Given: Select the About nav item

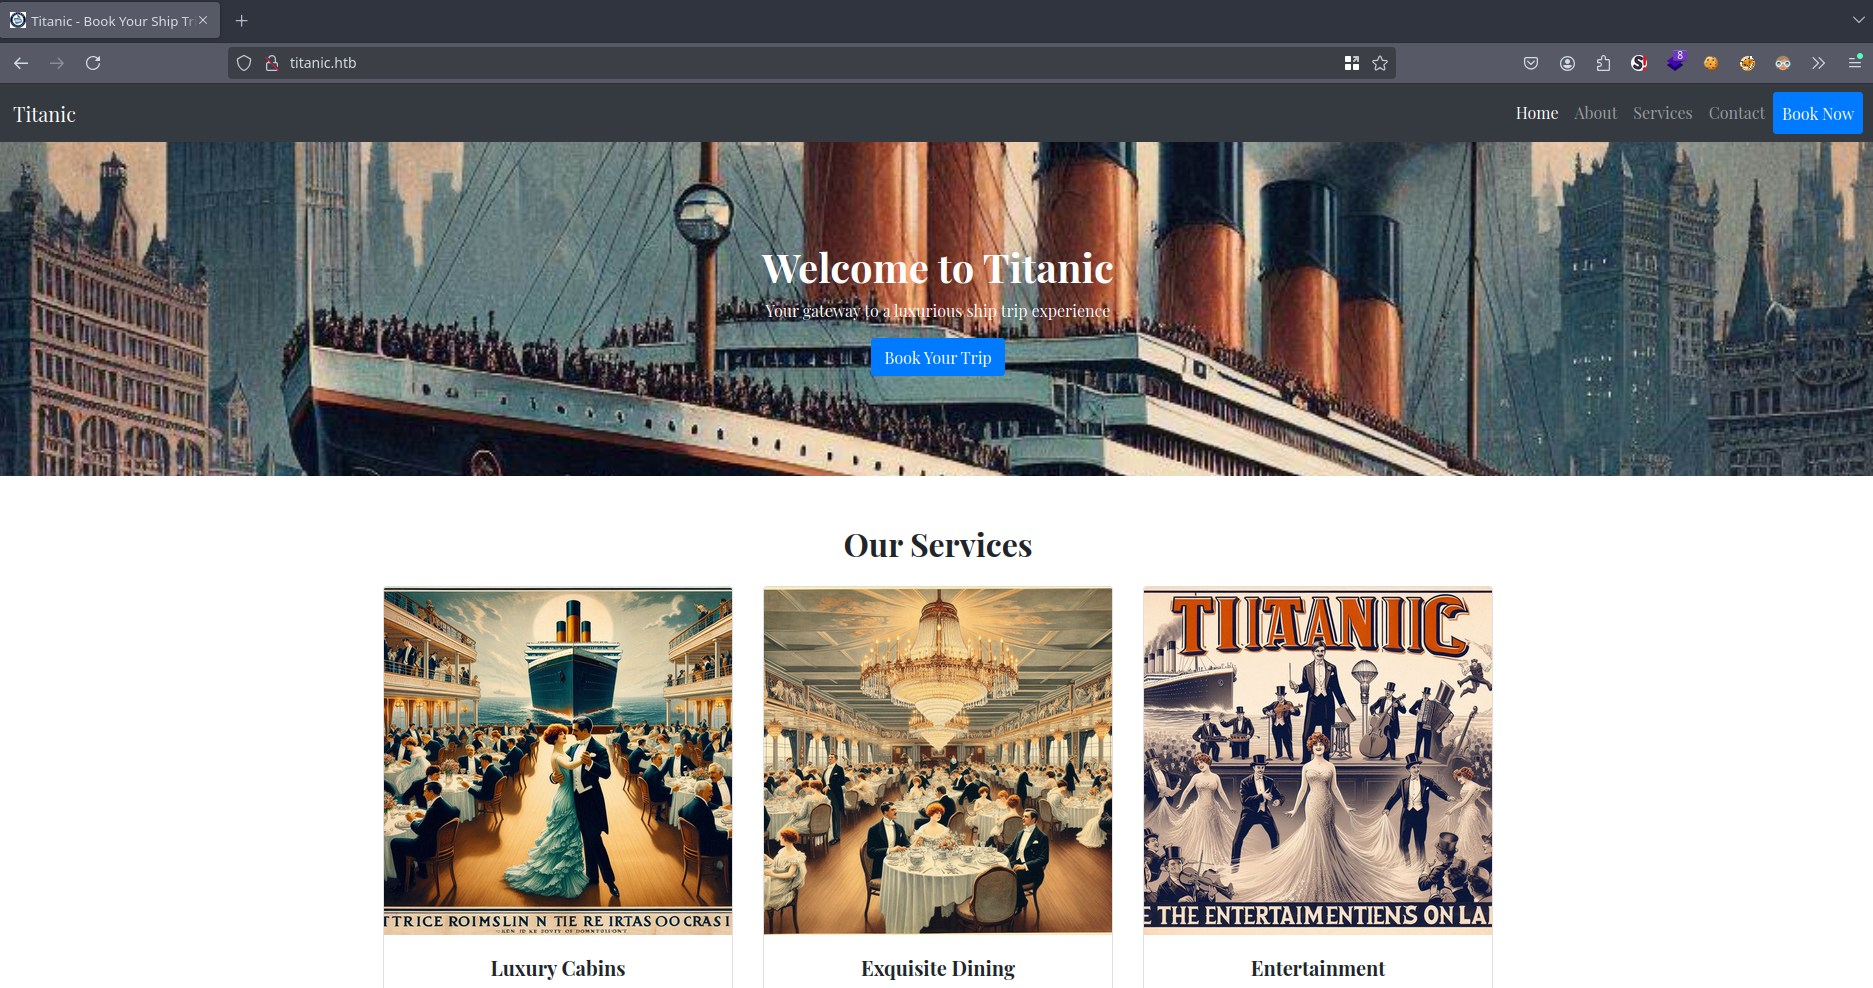Looking at the screenshot, I should [x=1595, y=113].
